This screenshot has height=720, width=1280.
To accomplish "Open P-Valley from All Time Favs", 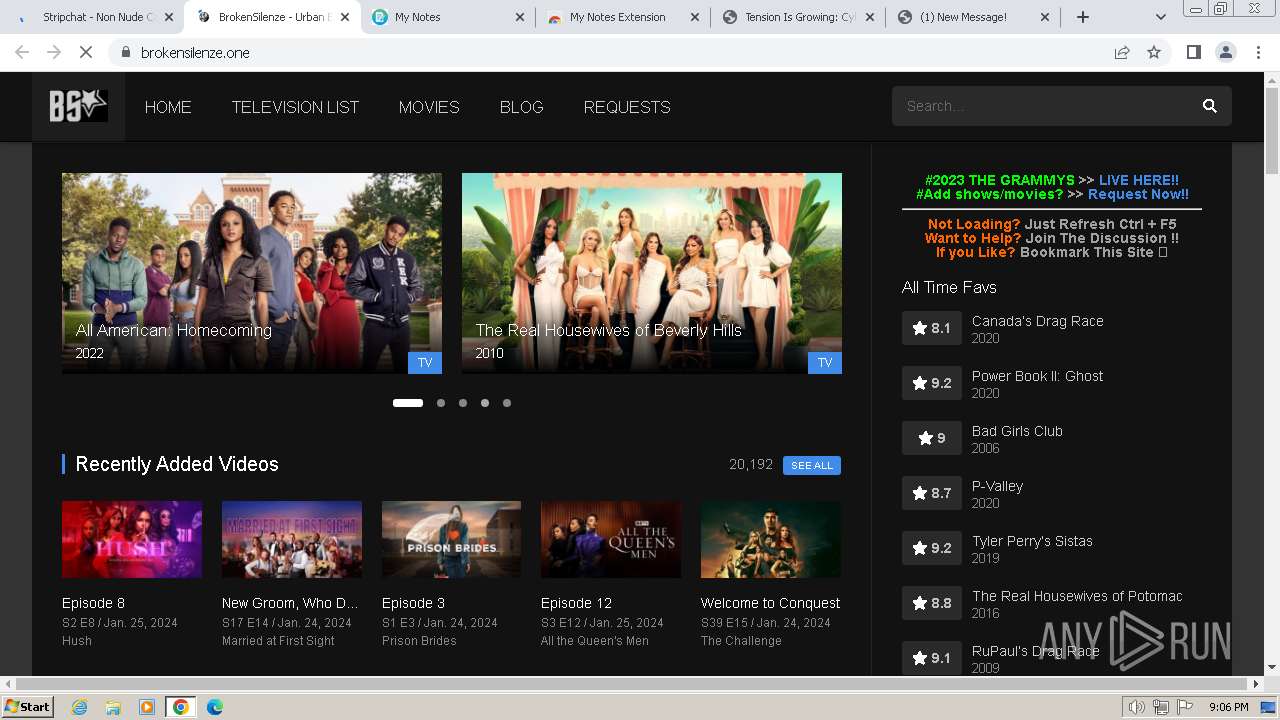I will pos(997,486).
